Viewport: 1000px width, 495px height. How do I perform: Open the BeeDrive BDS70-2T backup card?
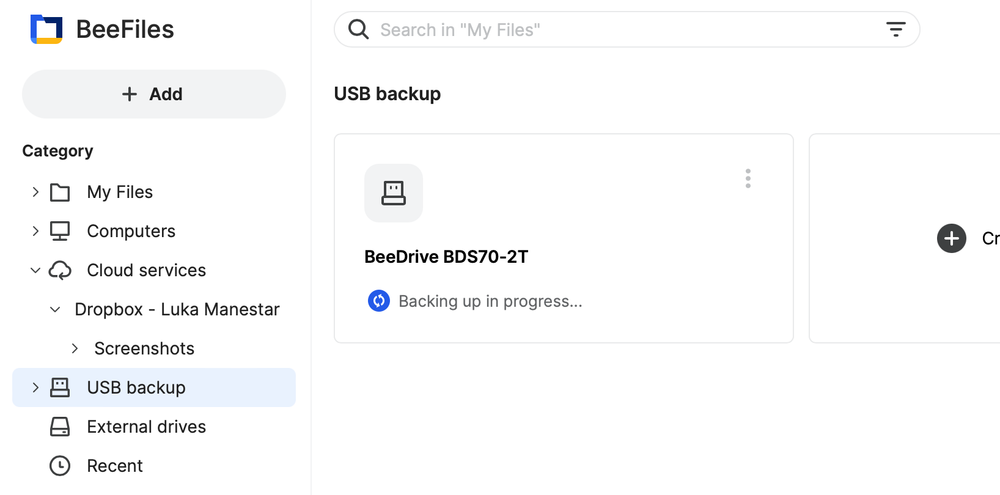[x=564, y=238]
